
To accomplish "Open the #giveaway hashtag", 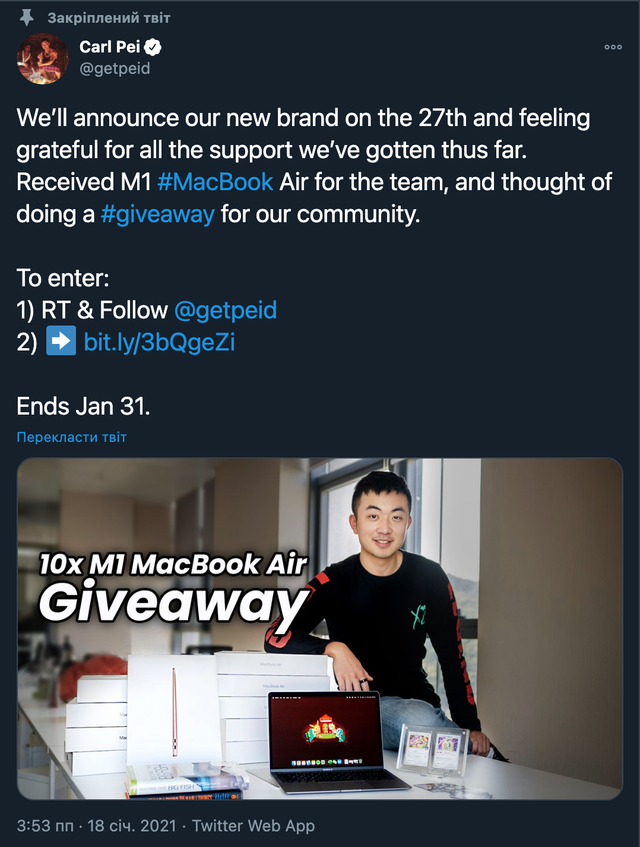I will point(157,214).
